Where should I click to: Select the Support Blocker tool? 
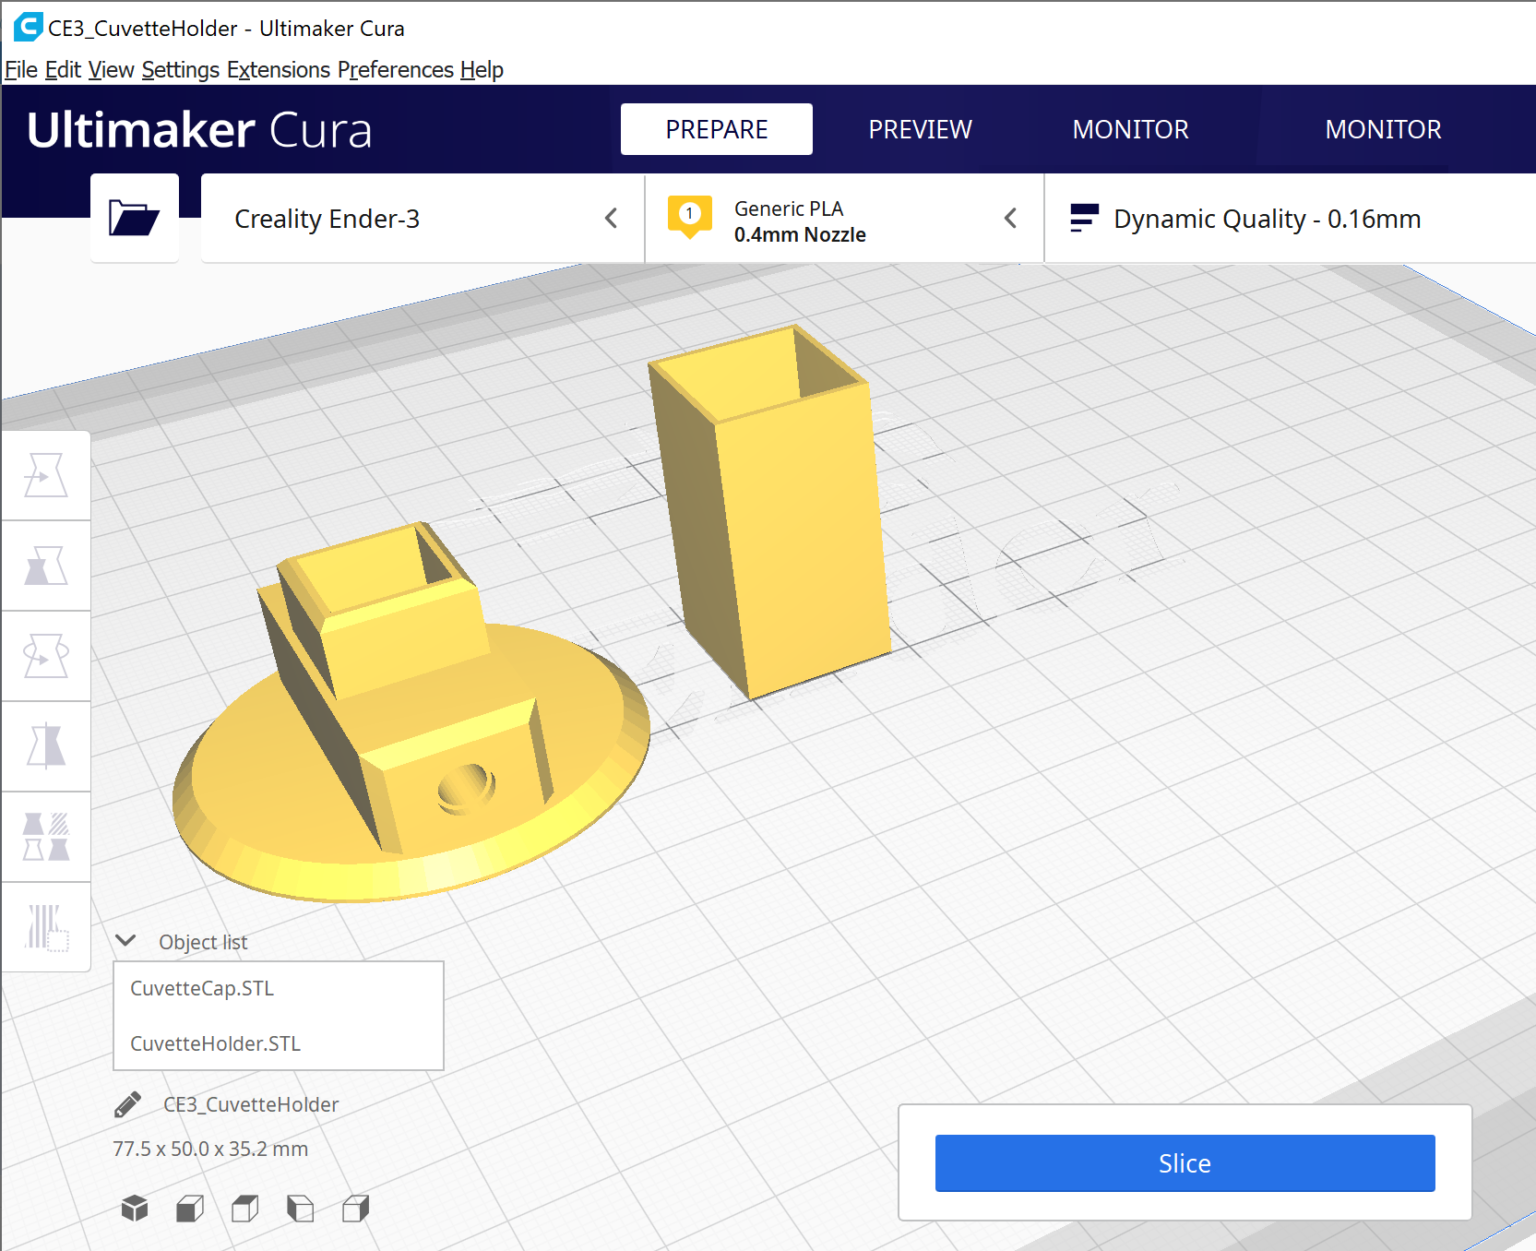tap(45, 926)
